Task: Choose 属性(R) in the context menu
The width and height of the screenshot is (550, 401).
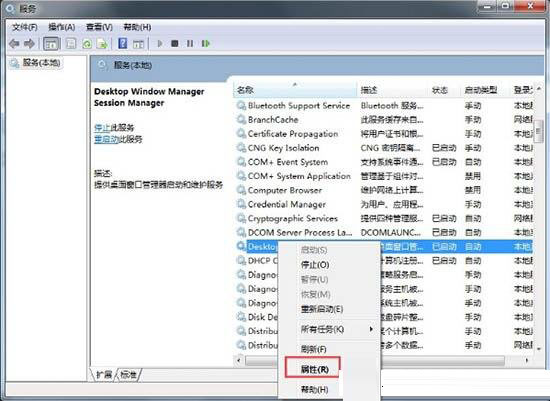Action: coord(315,369)
